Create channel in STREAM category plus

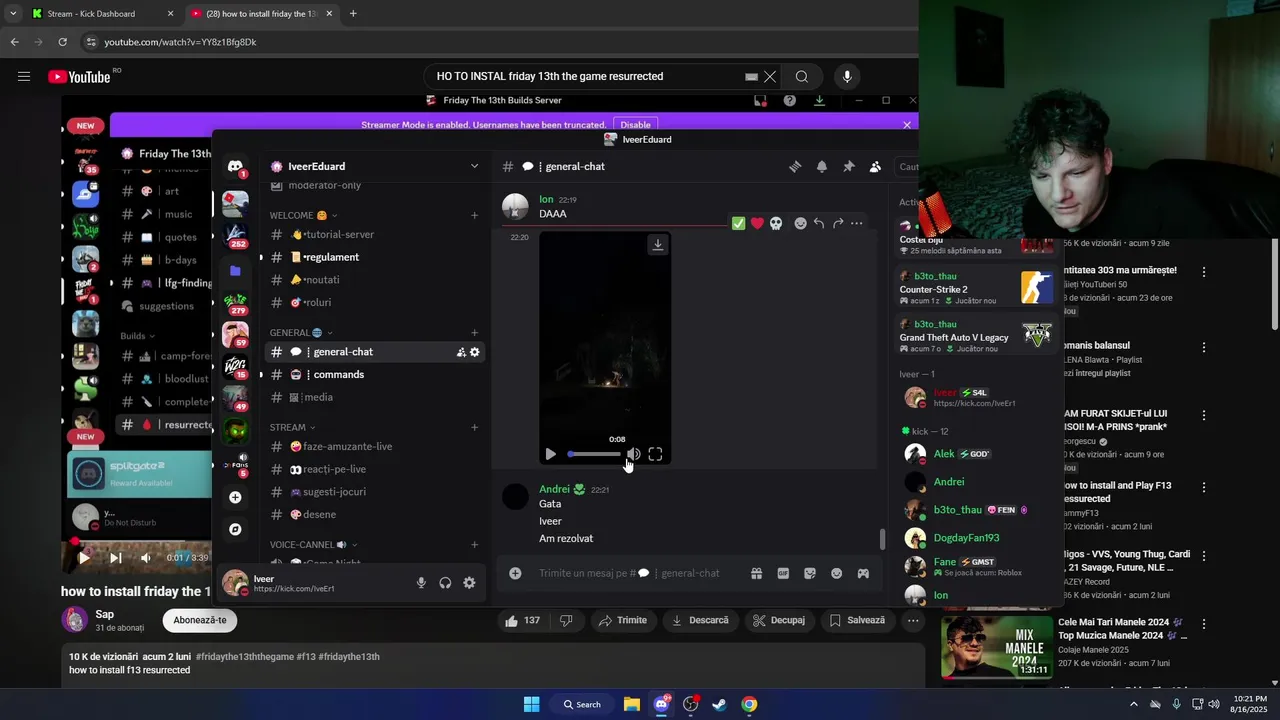click(474, 427)
